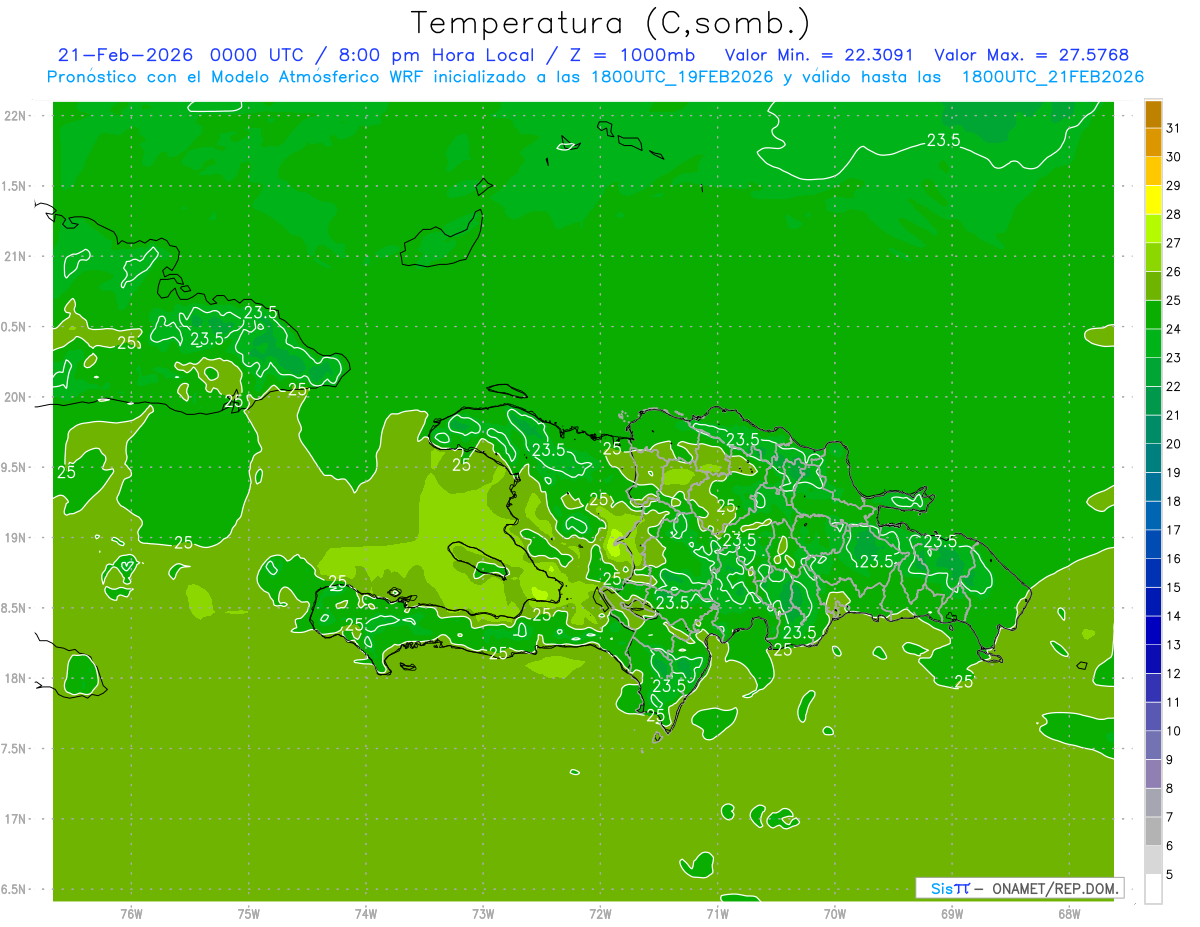
Task: Click the '71W' longitude axis label
Action: coord(717,913)
